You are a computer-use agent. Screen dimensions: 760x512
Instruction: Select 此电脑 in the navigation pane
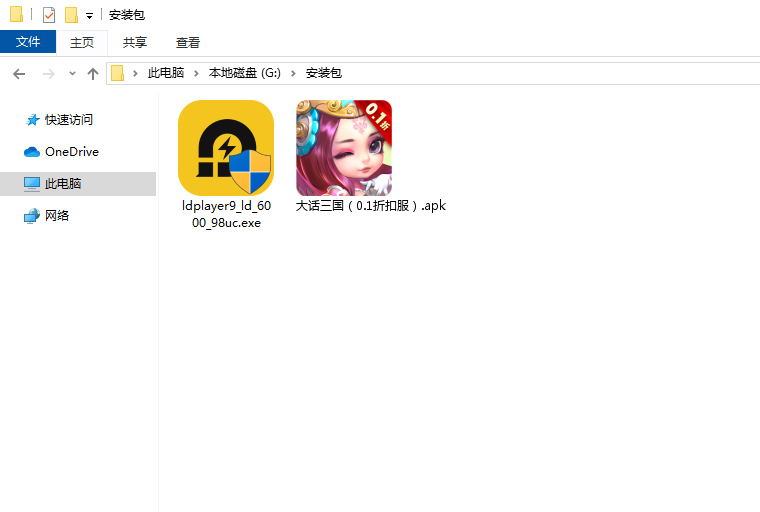63,184
